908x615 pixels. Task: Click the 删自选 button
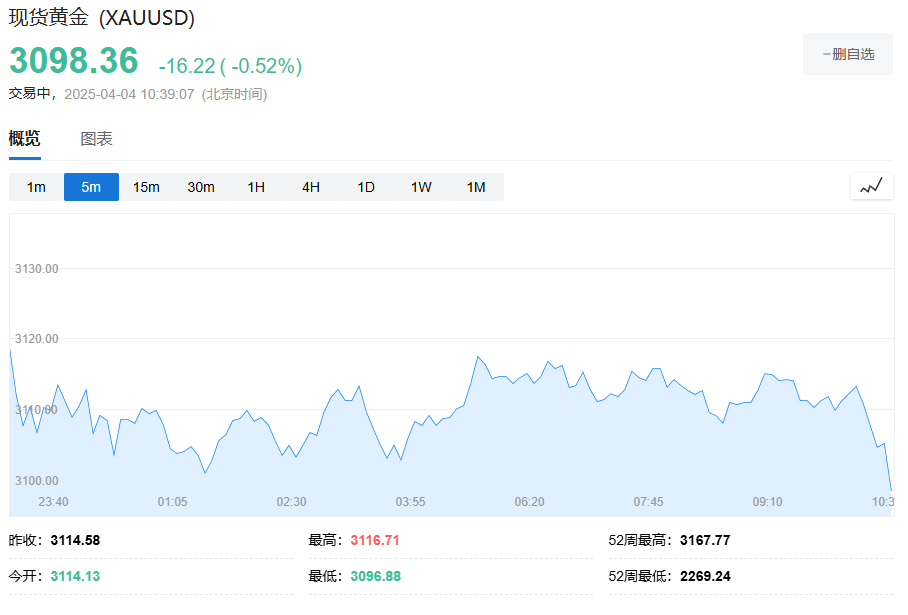point(848,54)
